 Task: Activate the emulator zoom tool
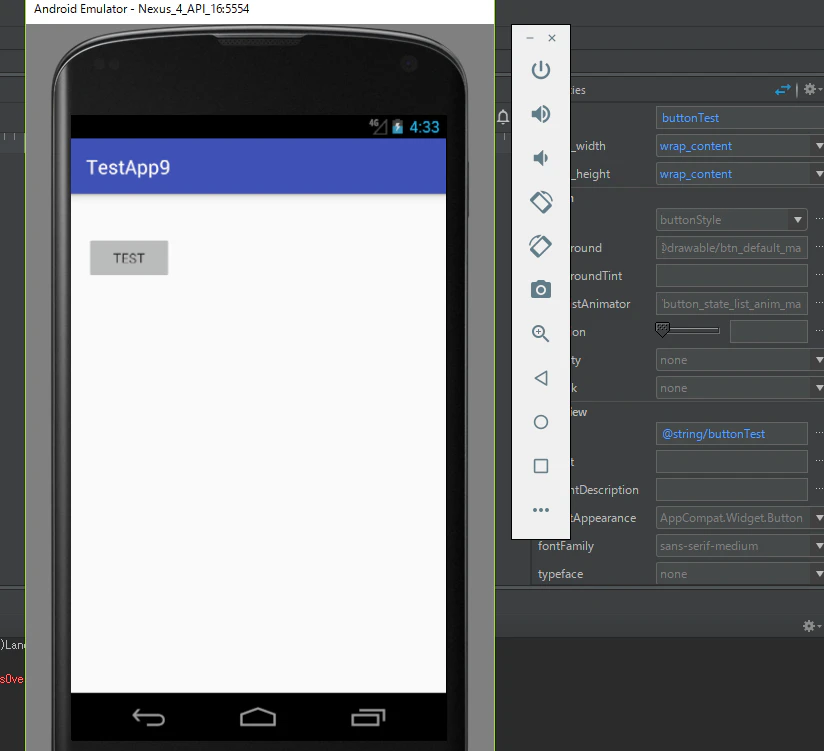[x=541, y=333]
